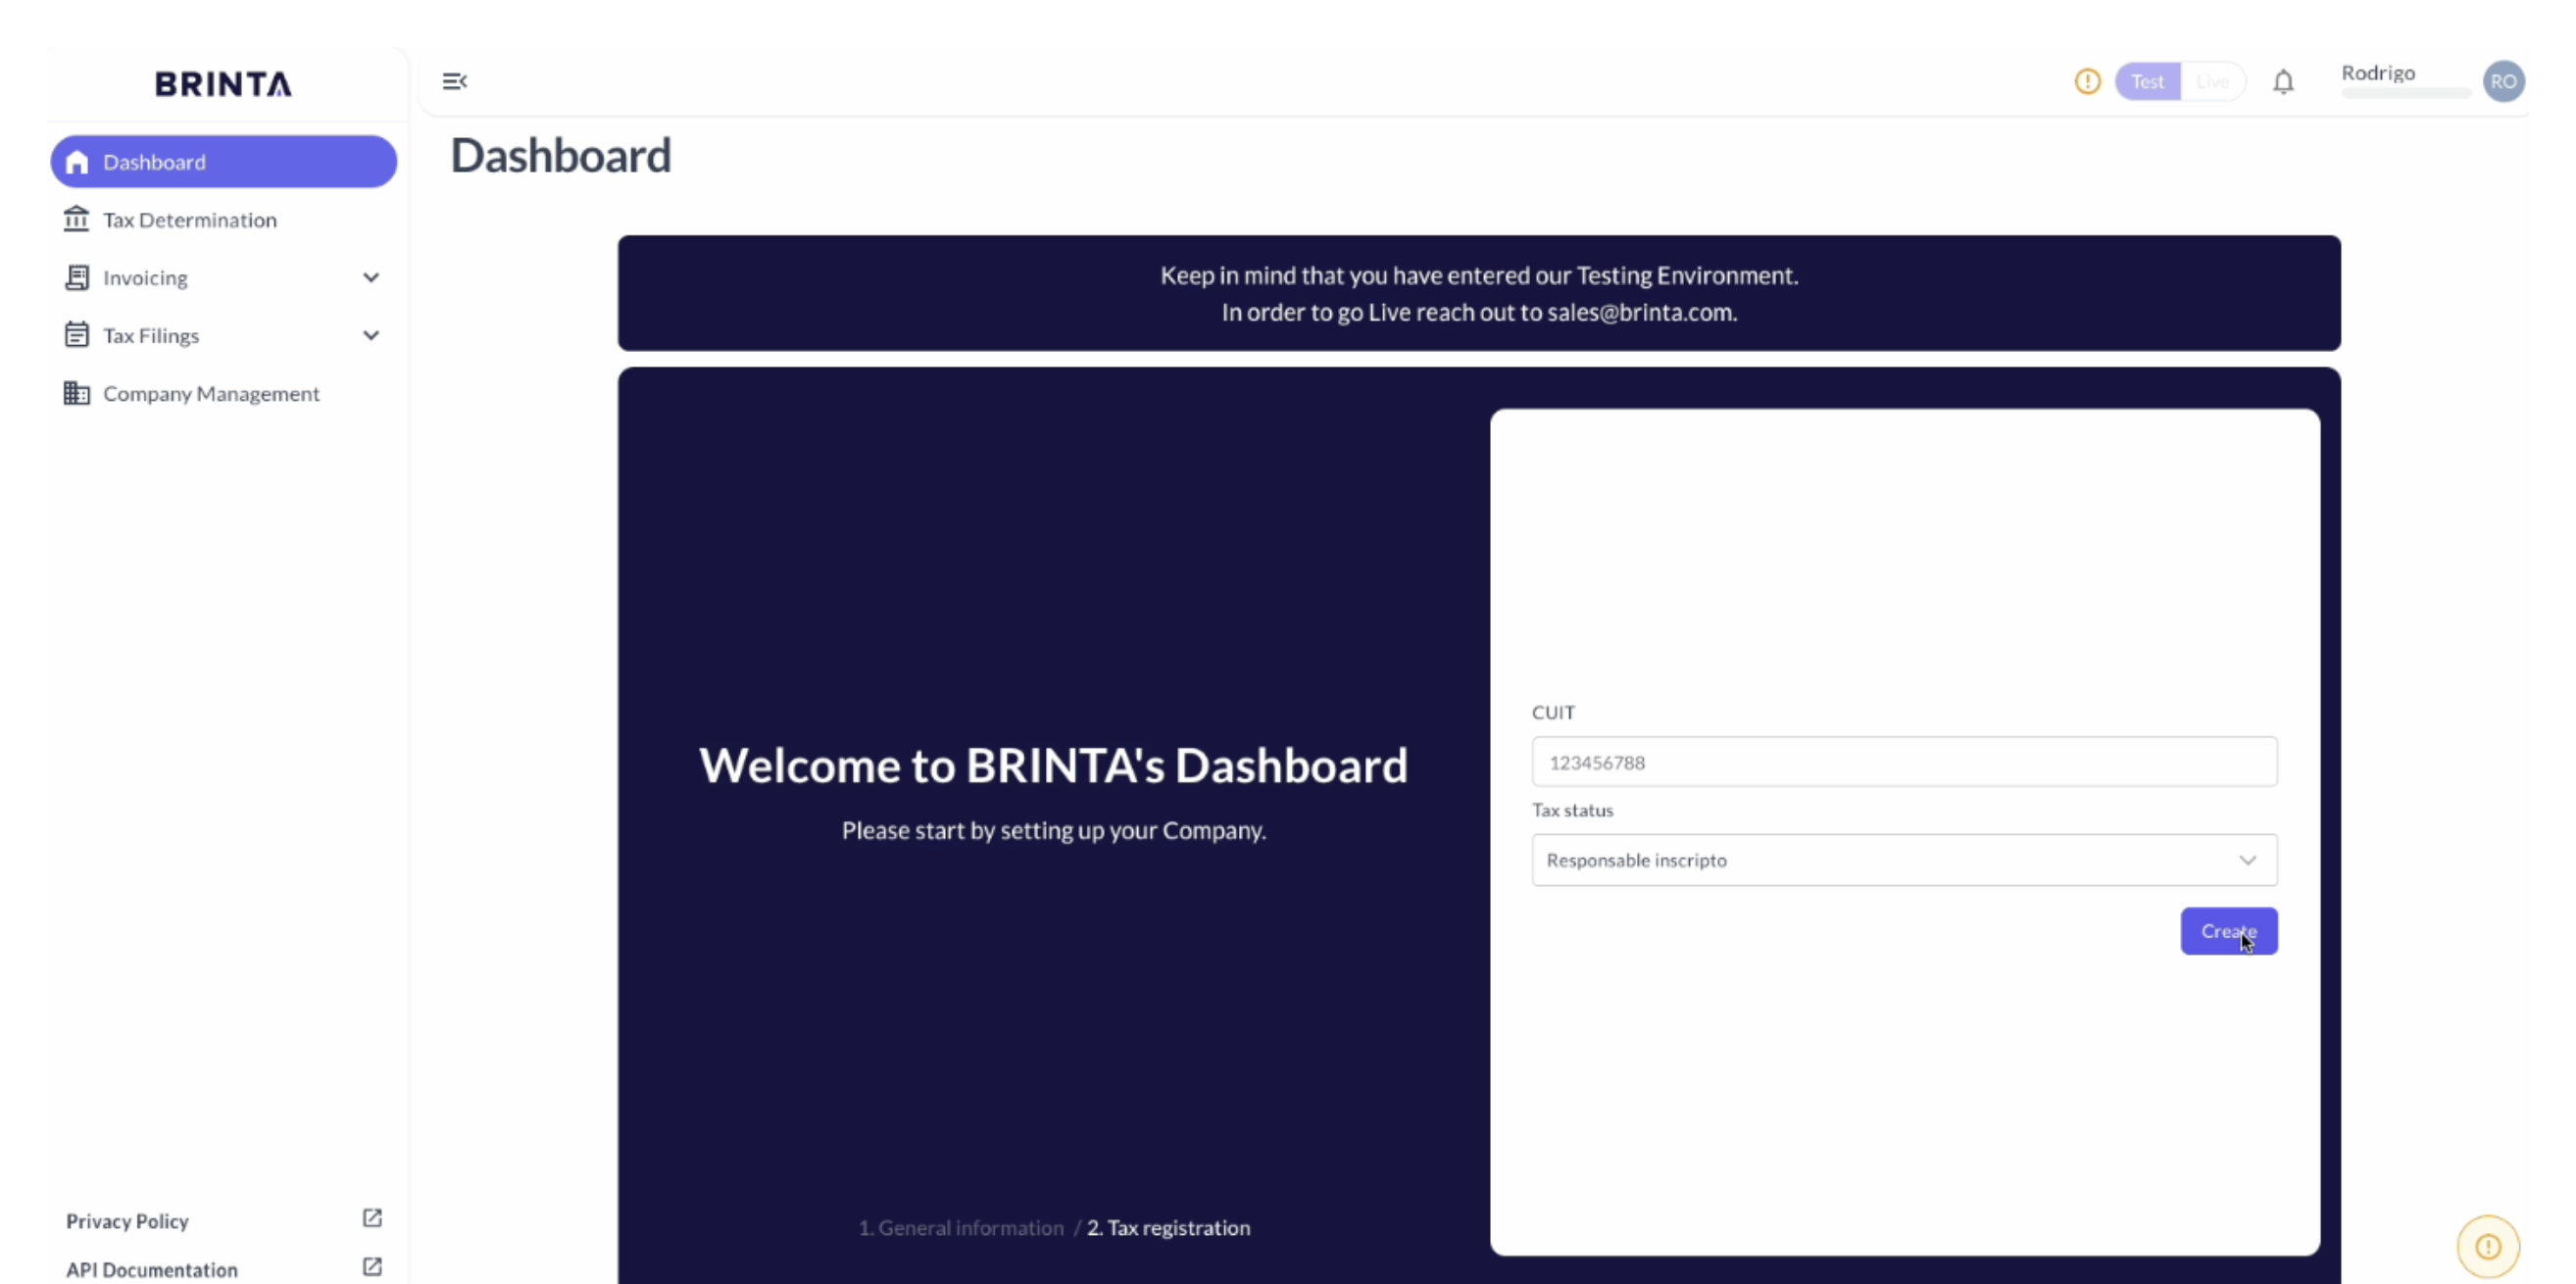Focus the CUIT input field
2576x1284 pixels.
(1903, 762)
